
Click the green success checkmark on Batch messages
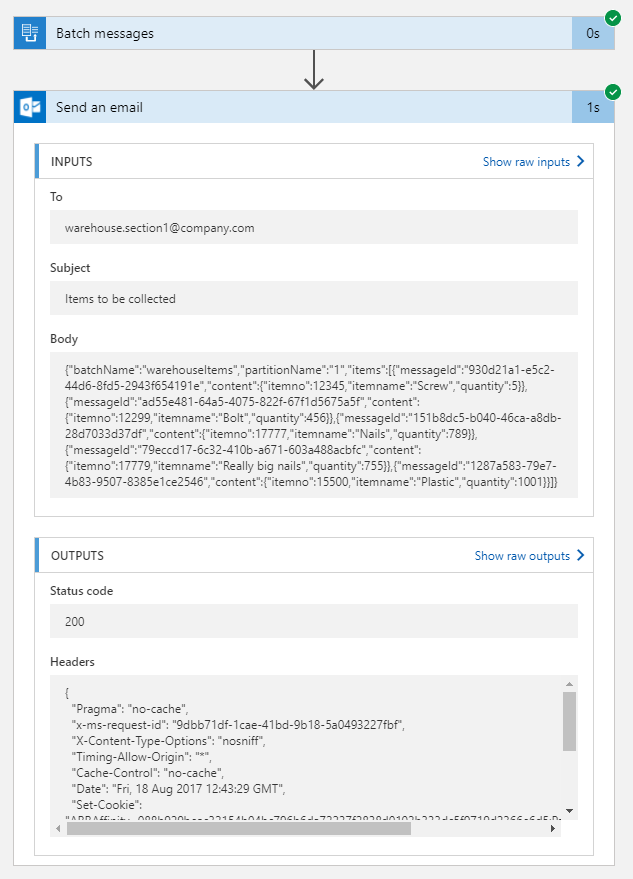(612, 18)
